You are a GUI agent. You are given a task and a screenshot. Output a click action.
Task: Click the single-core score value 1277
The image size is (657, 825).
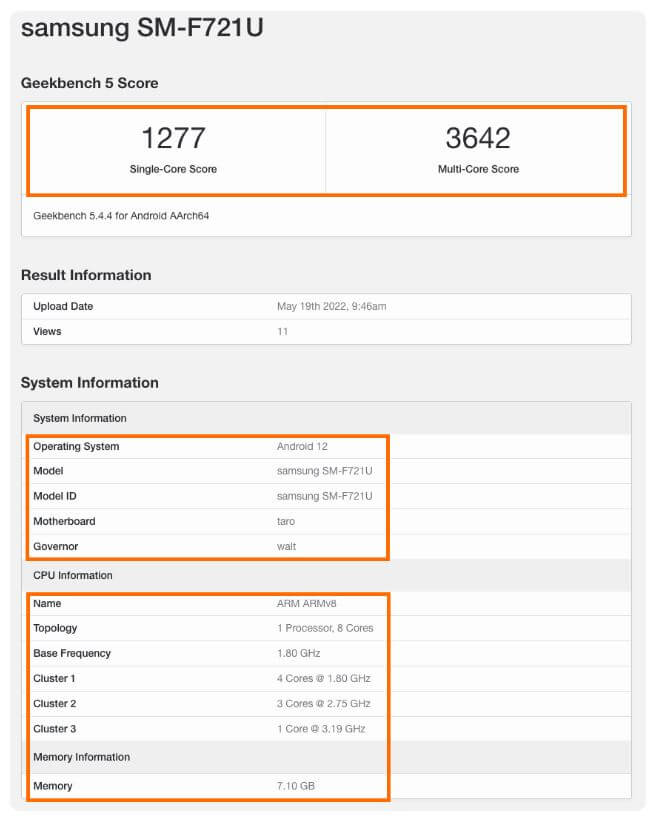(173, 138)
